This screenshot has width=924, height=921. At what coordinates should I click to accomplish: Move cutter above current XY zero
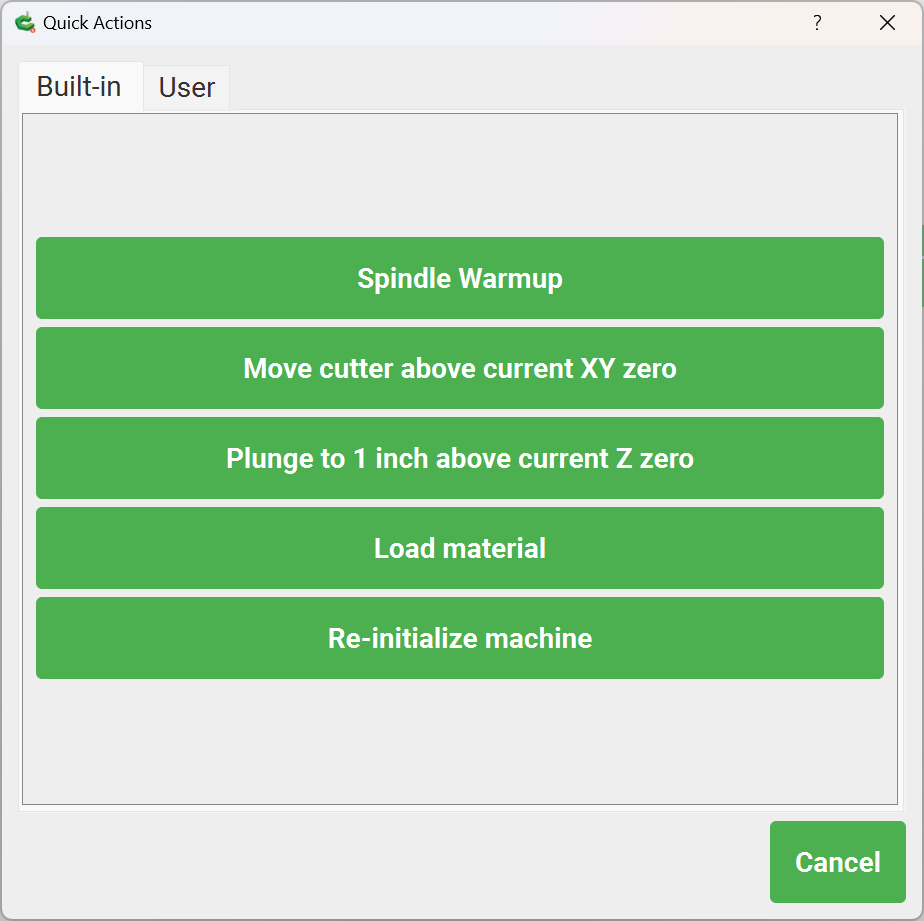point(460,368)
